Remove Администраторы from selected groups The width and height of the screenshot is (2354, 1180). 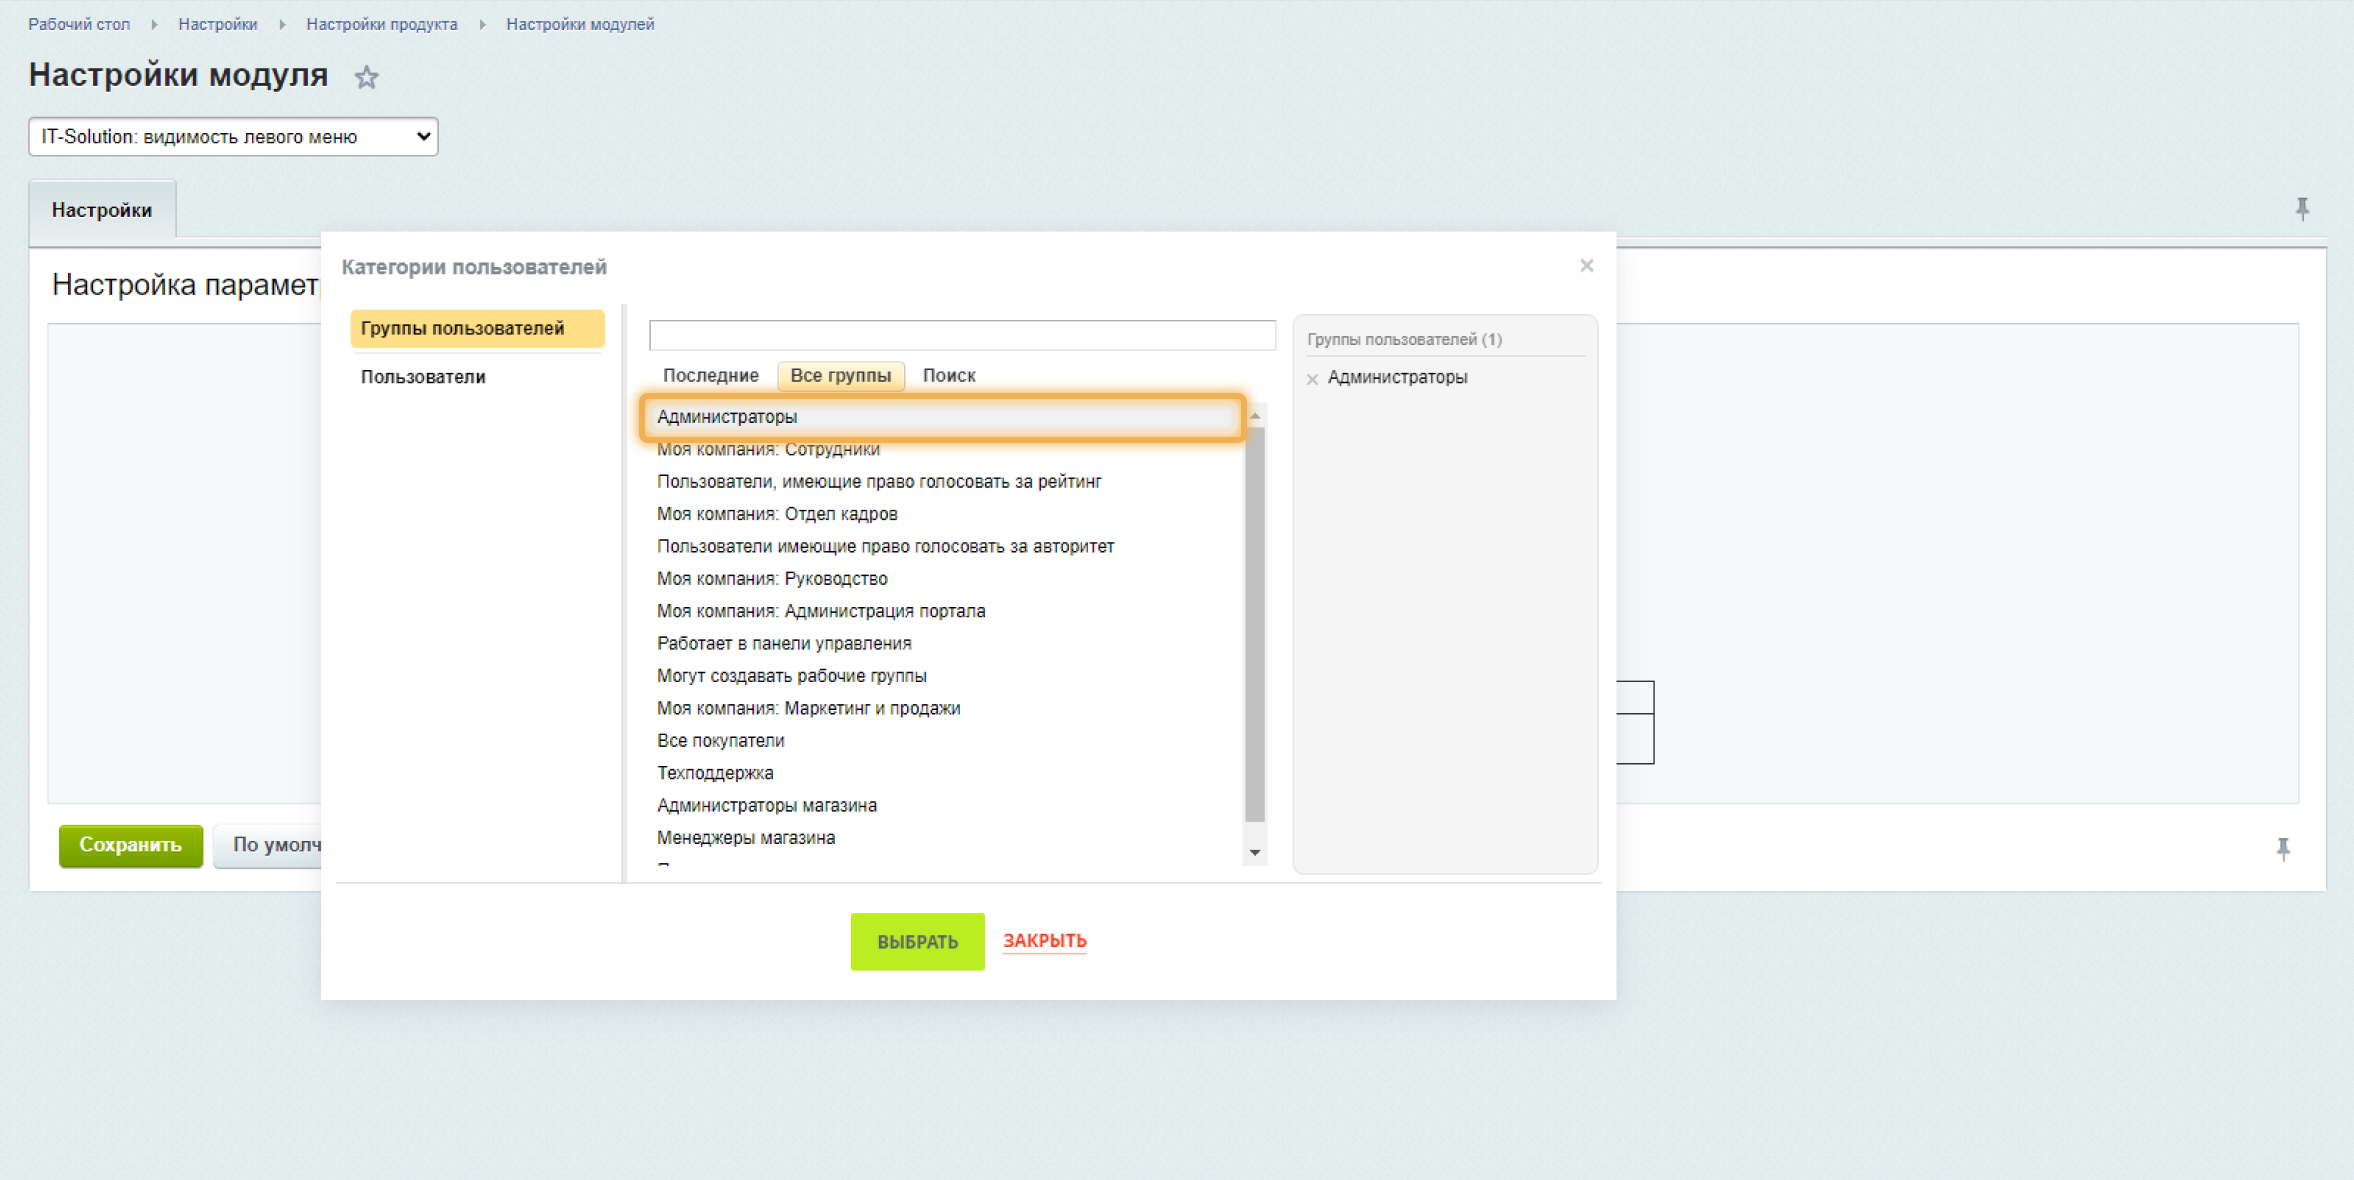tap(1312, 379)
